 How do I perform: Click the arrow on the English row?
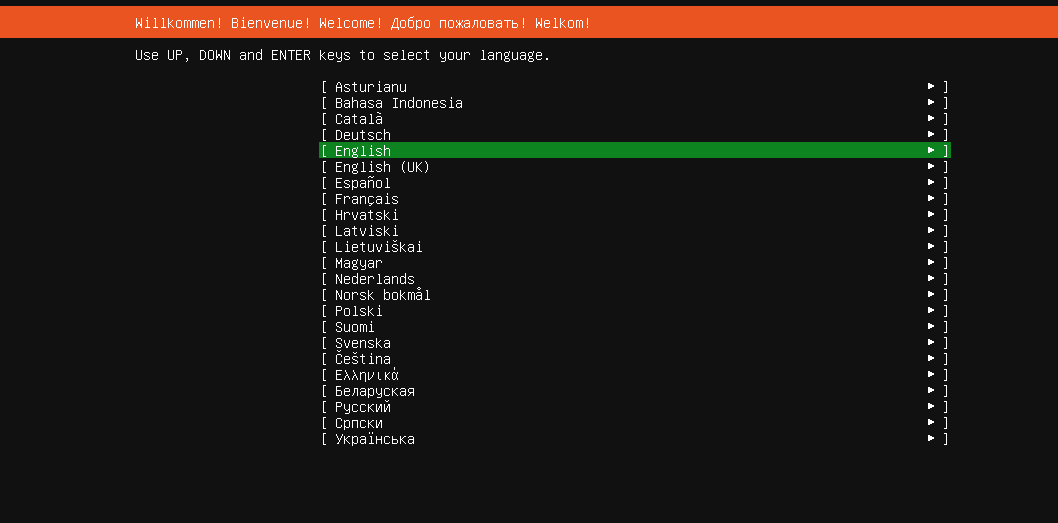click(931, 150)
